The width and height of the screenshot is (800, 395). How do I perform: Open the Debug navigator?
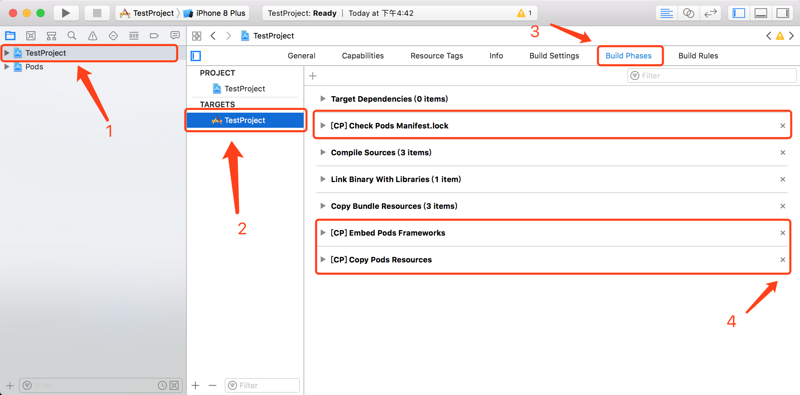[x=134, y=36]
